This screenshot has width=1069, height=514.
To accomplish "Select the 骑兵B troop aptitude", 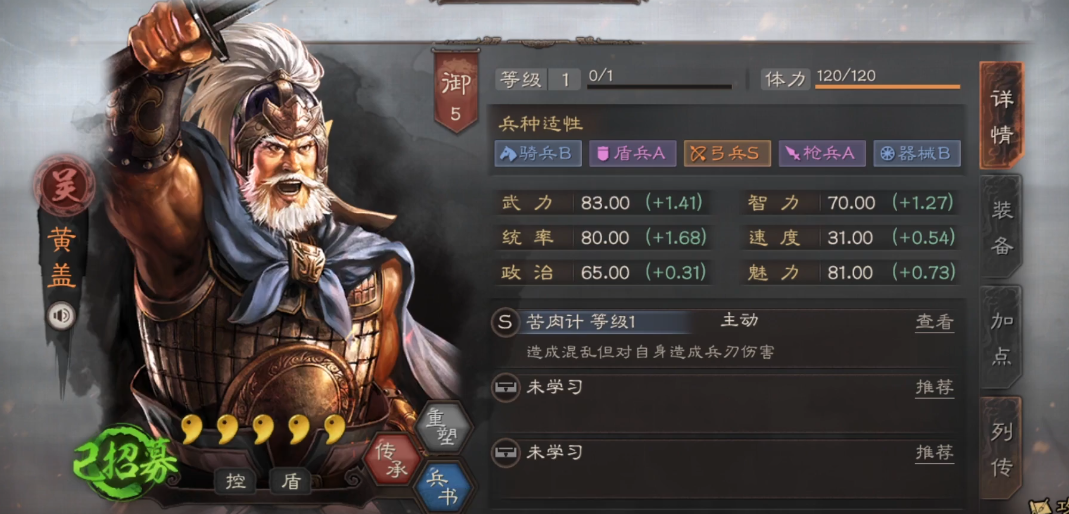I will [538, 153].
